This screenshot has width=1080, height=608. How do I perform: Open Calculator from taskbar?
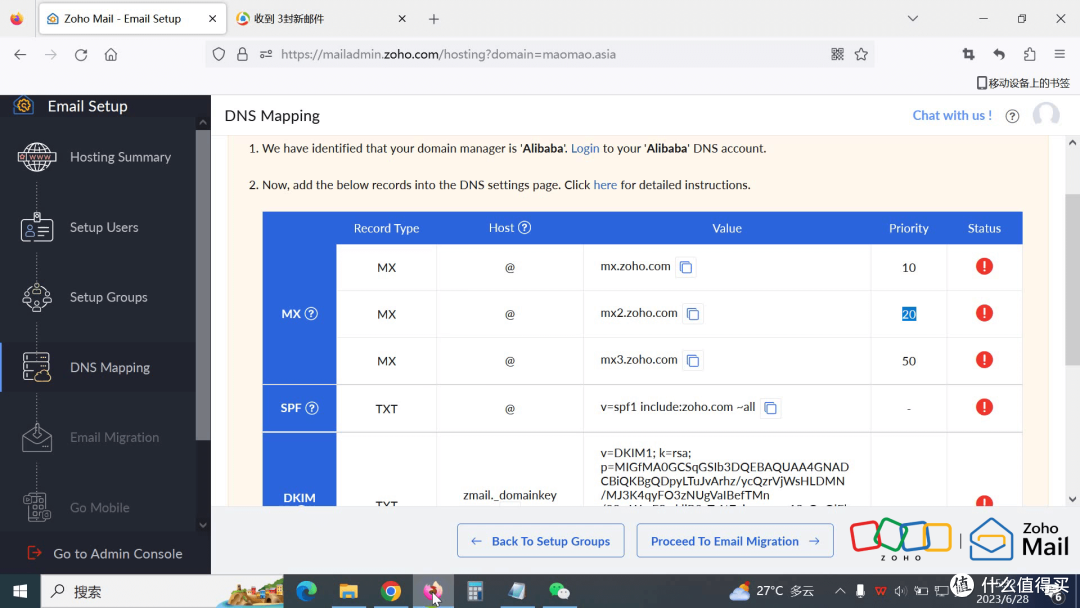[475, 591]
